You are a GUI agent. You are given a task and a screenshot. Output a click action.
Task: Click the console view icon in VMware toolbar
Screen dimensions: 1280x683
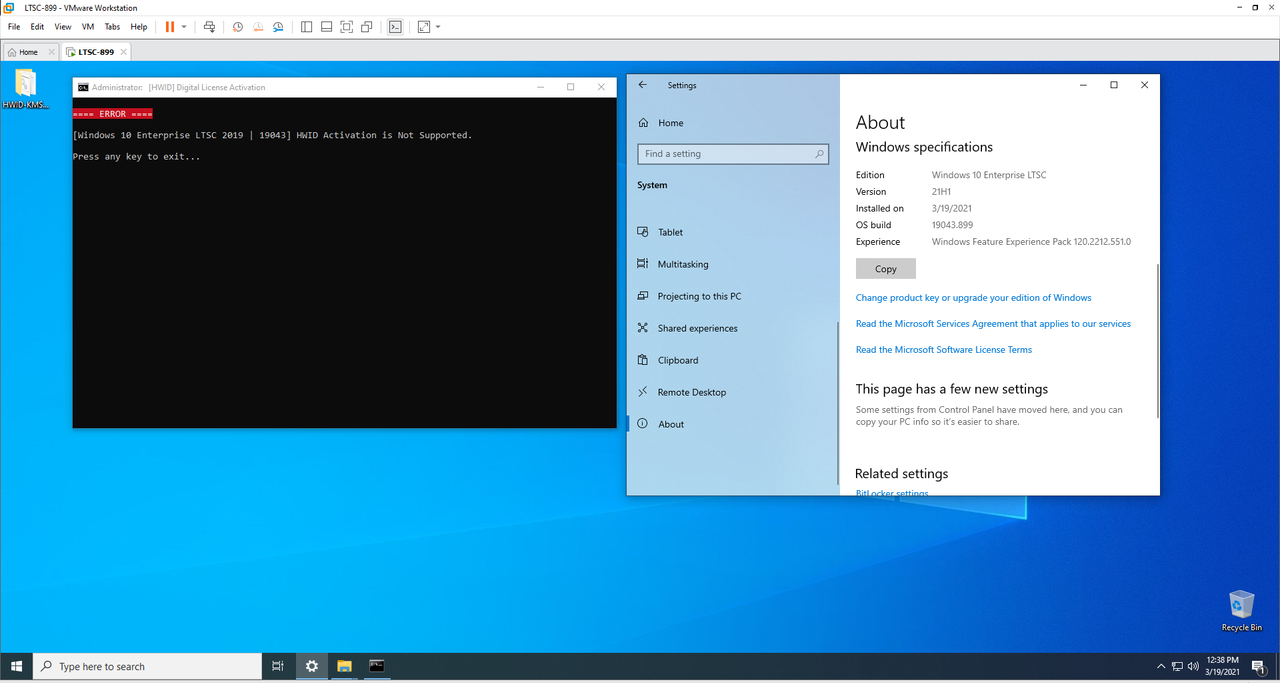(x=395, y=27)
